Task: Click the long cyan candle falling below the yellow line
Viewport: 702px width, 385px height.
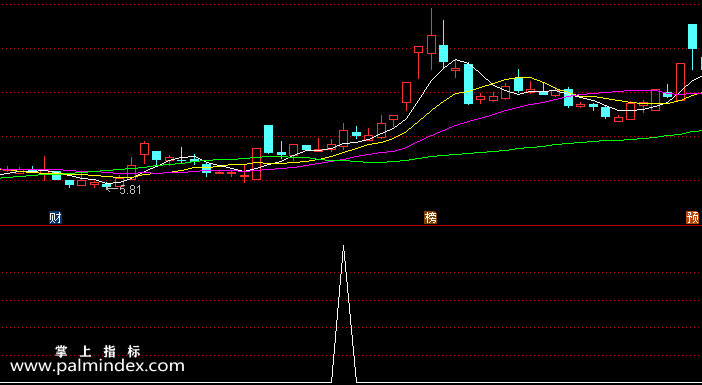Action: 468,84
